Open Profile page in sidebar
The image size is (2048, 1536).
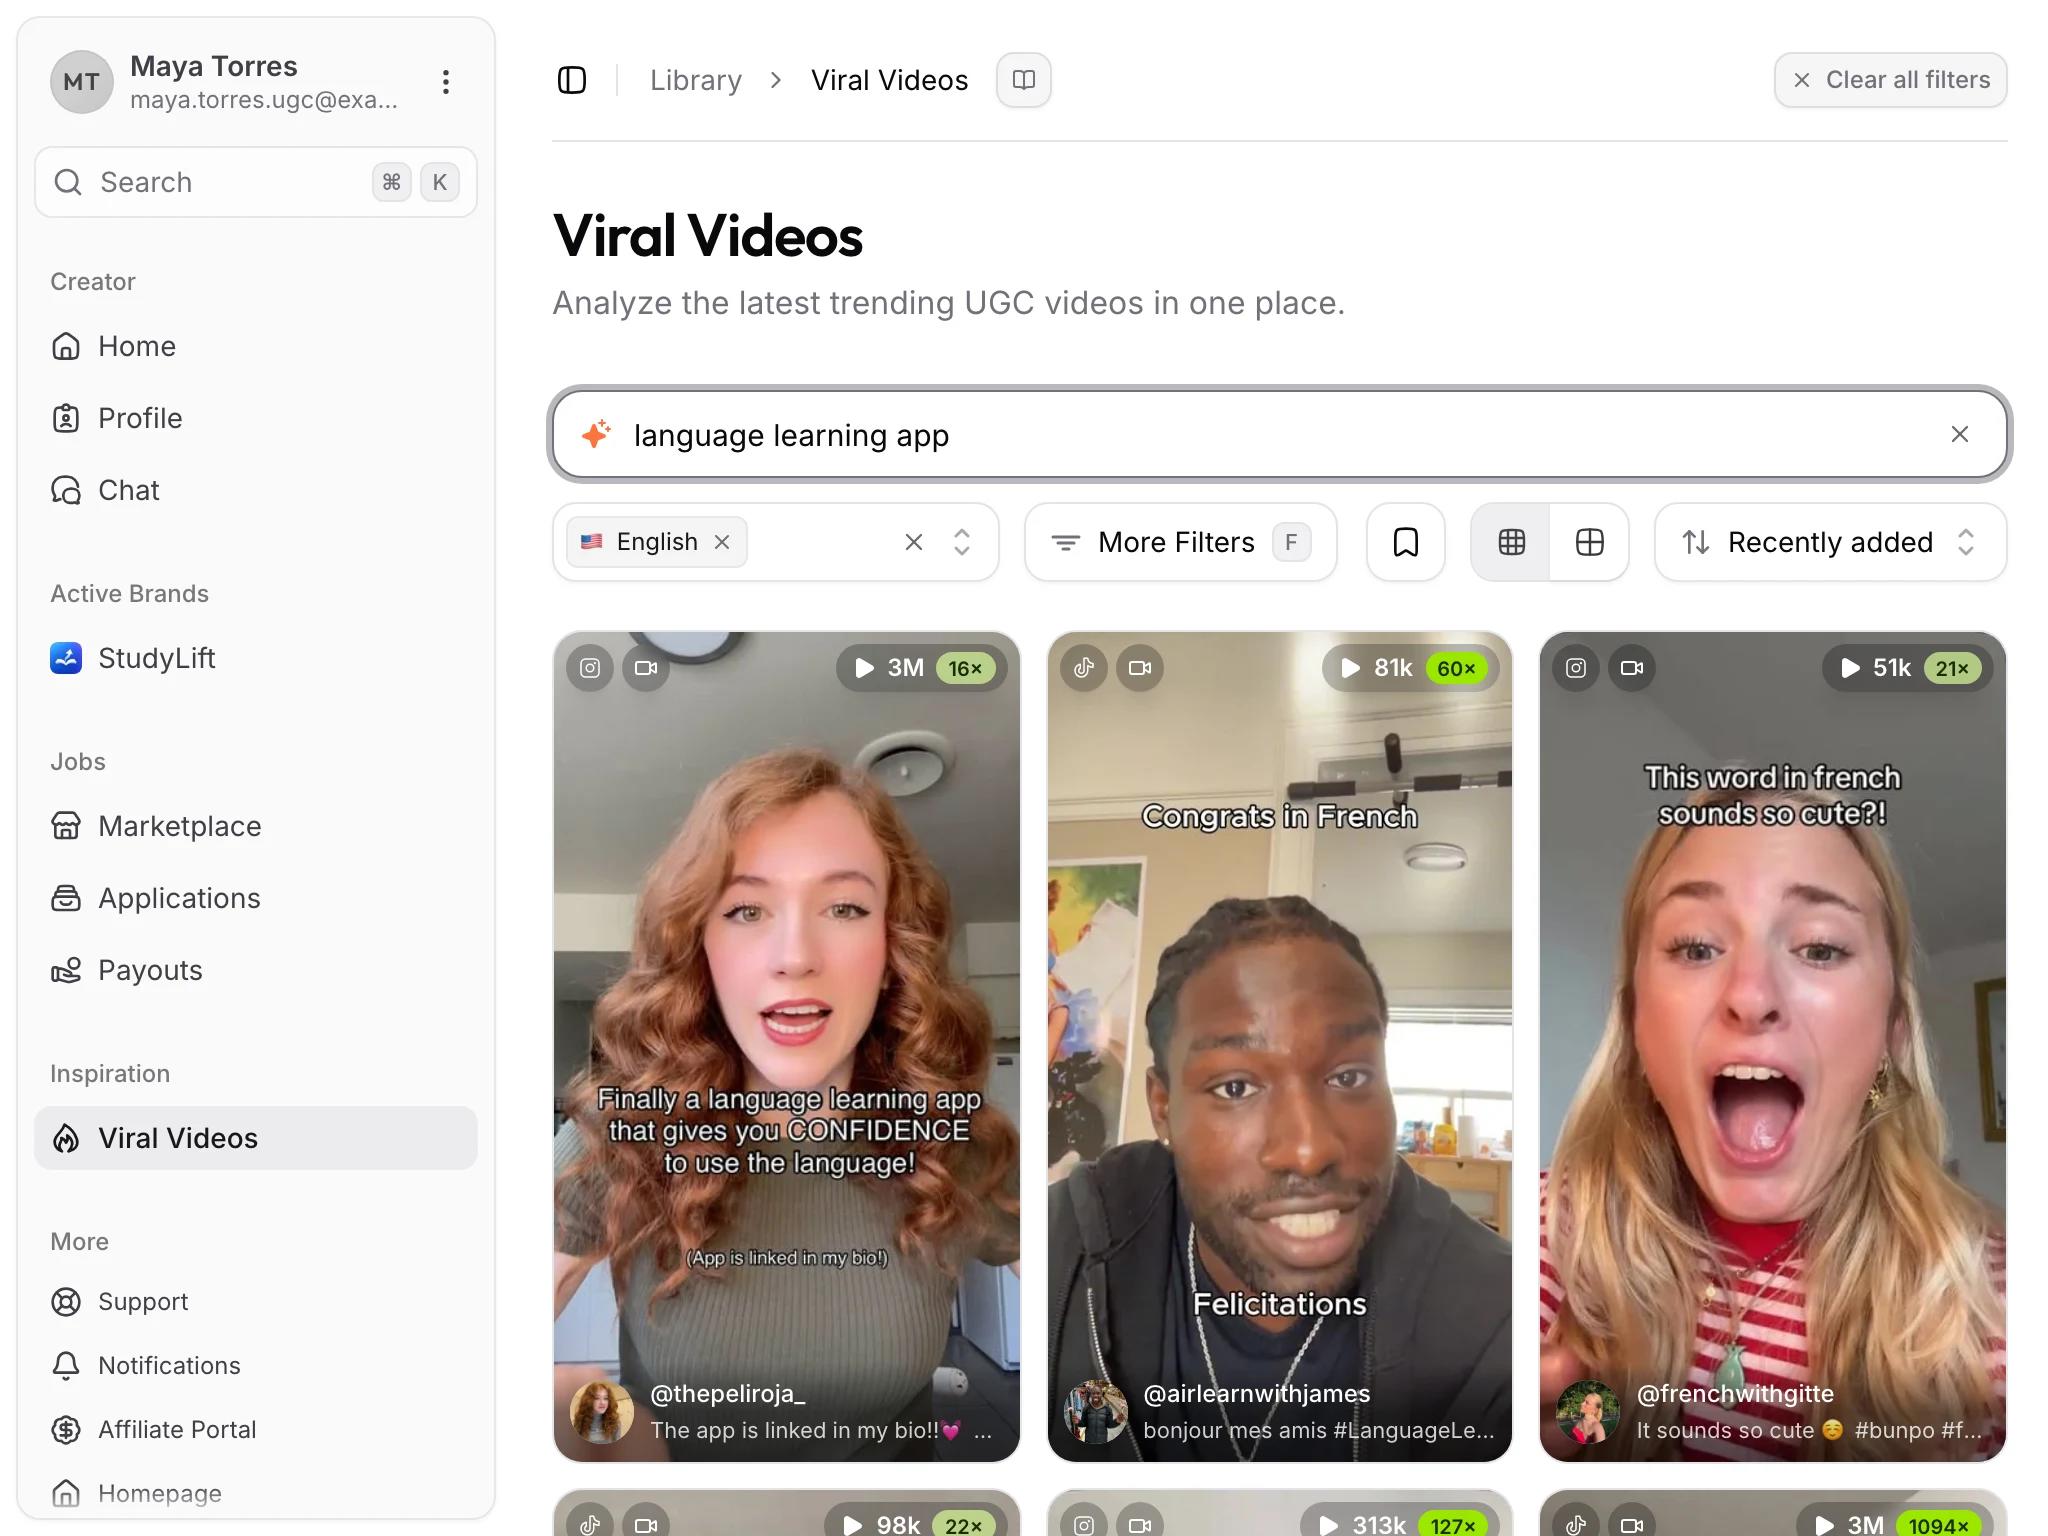coord(256,418)
